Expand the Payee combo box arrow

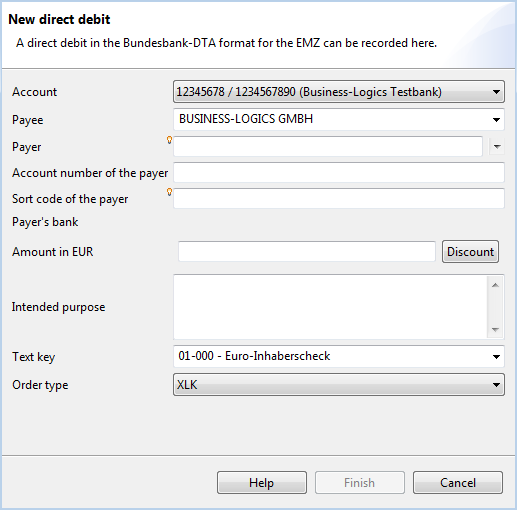click(496, 119)
